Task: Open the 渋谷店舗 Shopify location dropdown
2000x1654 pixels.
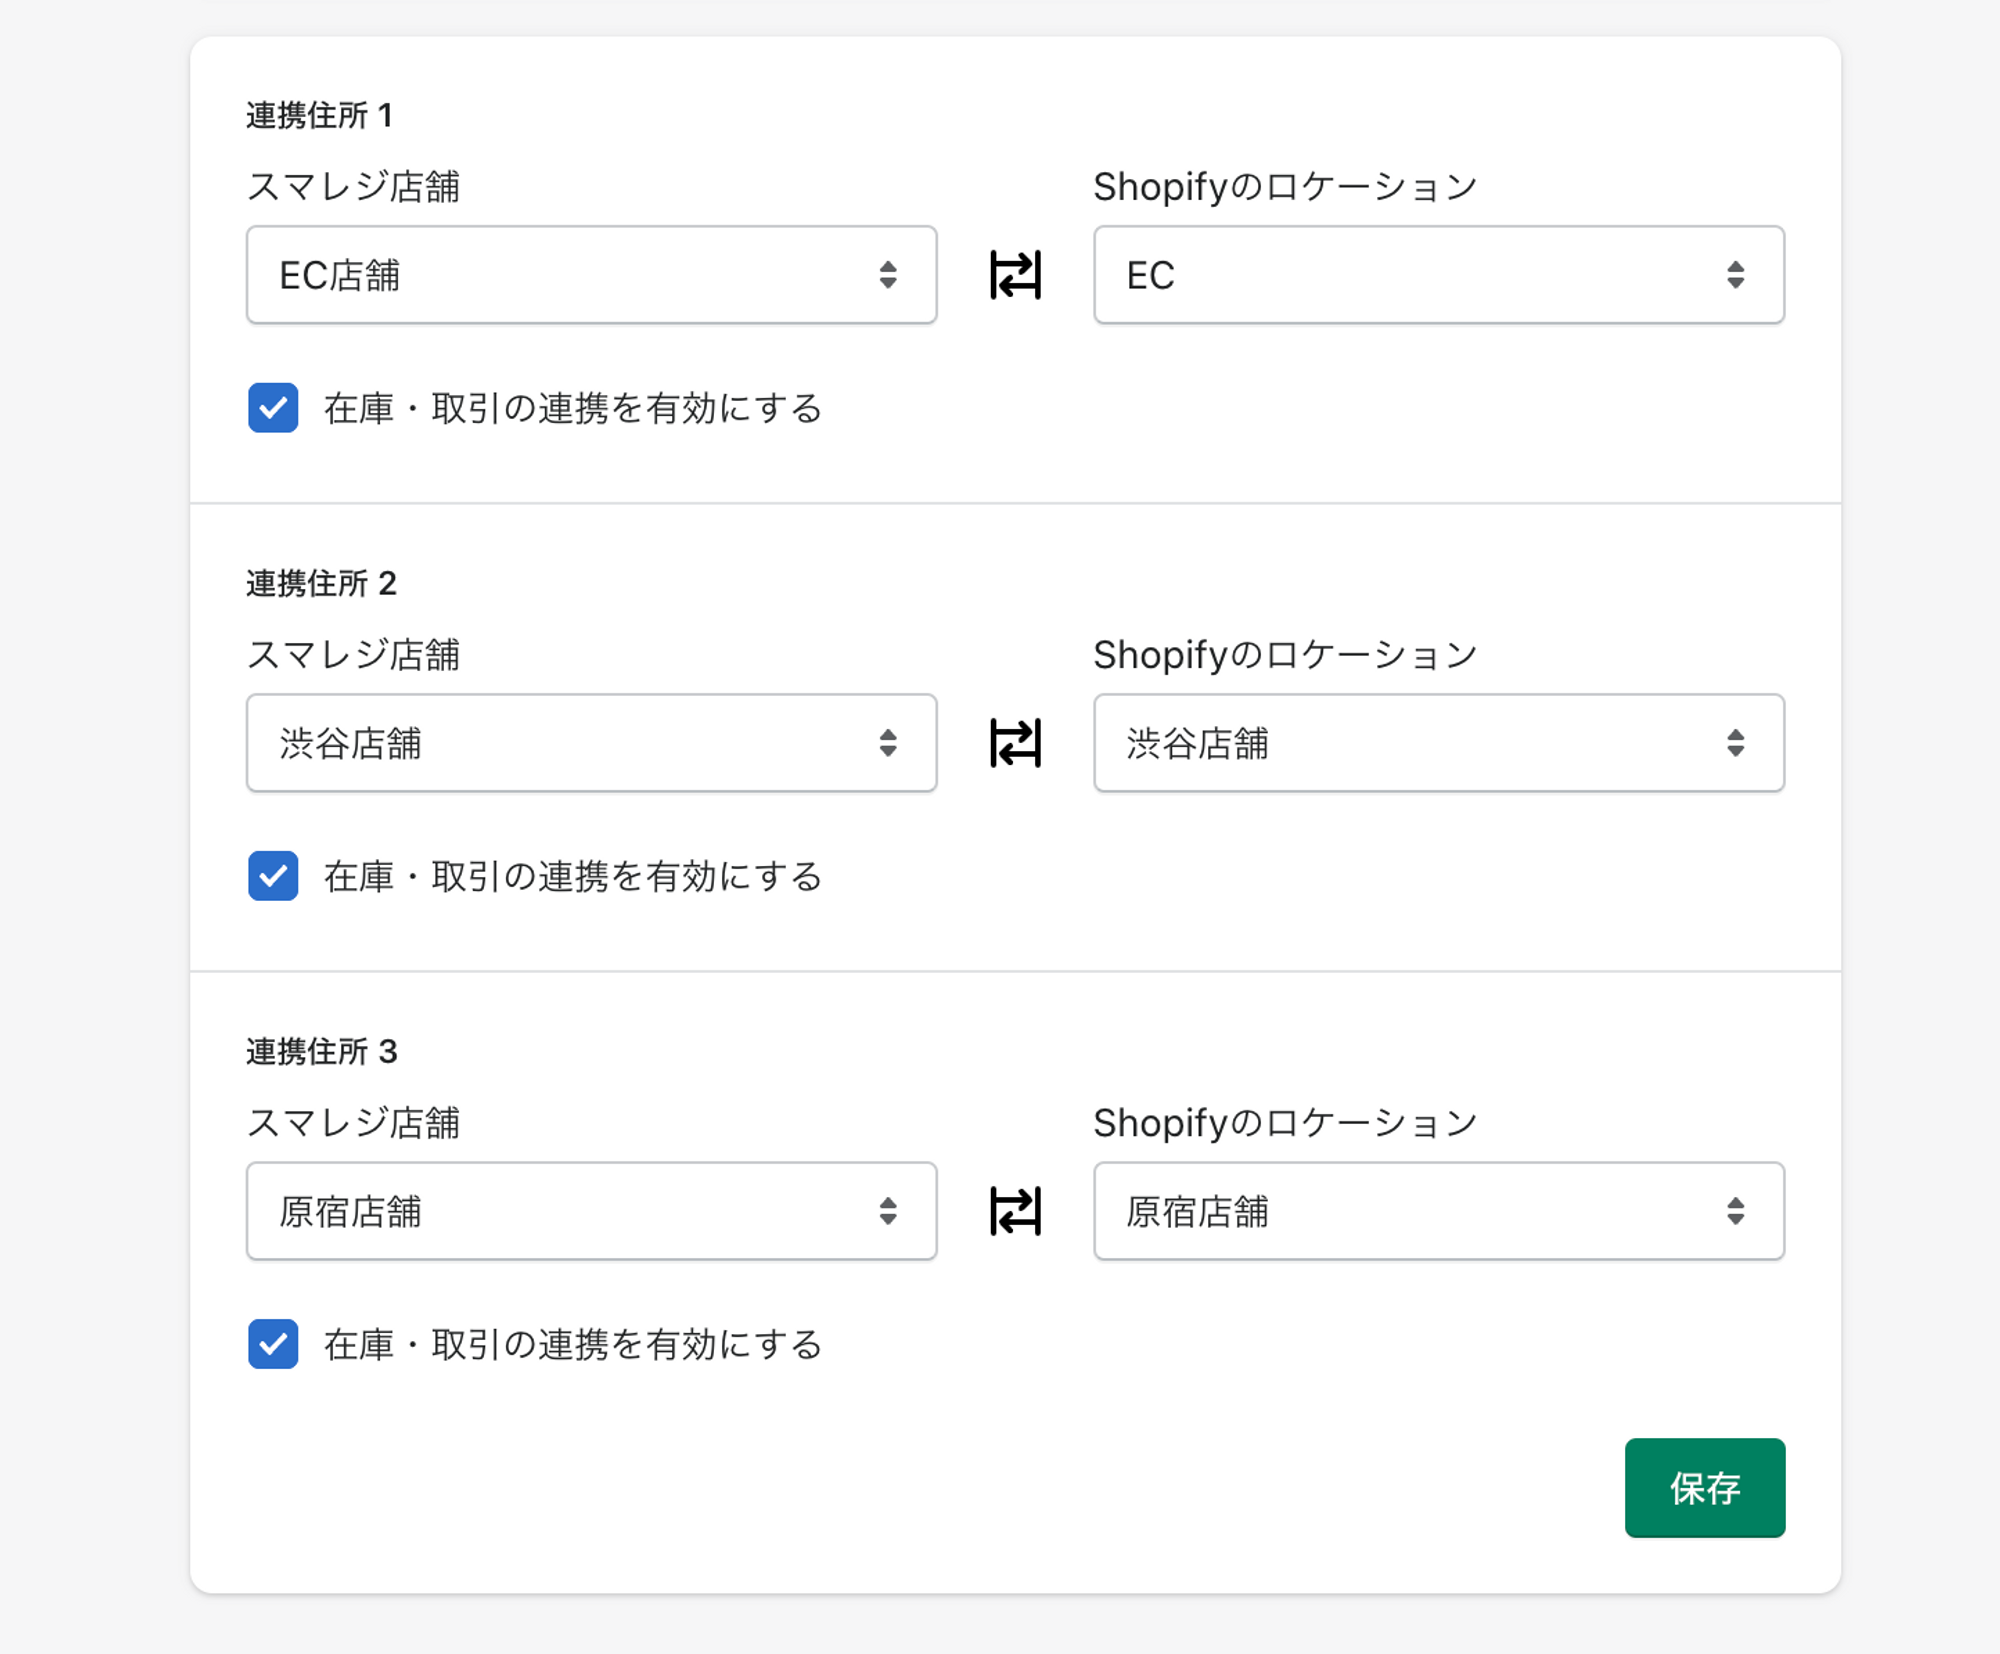Action: [x=1439, y=743]
